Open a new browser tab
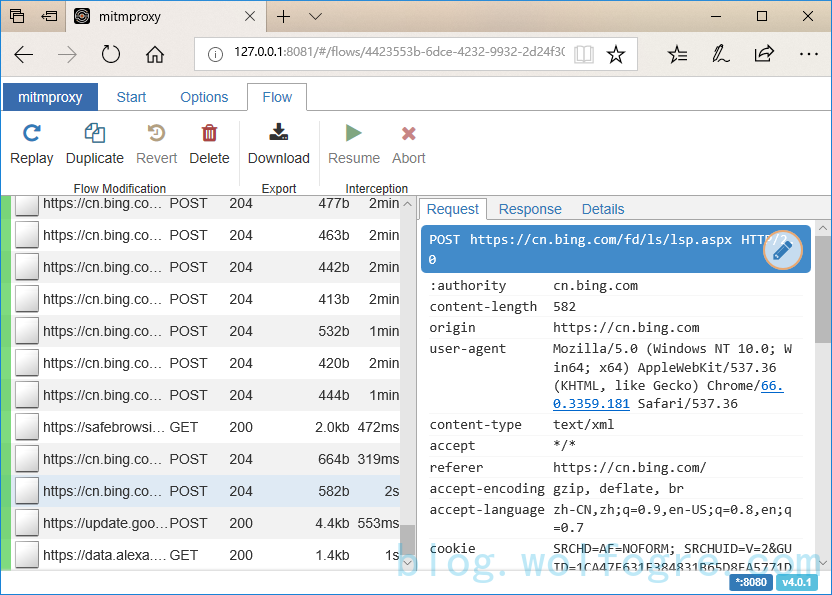 point(284,17)
